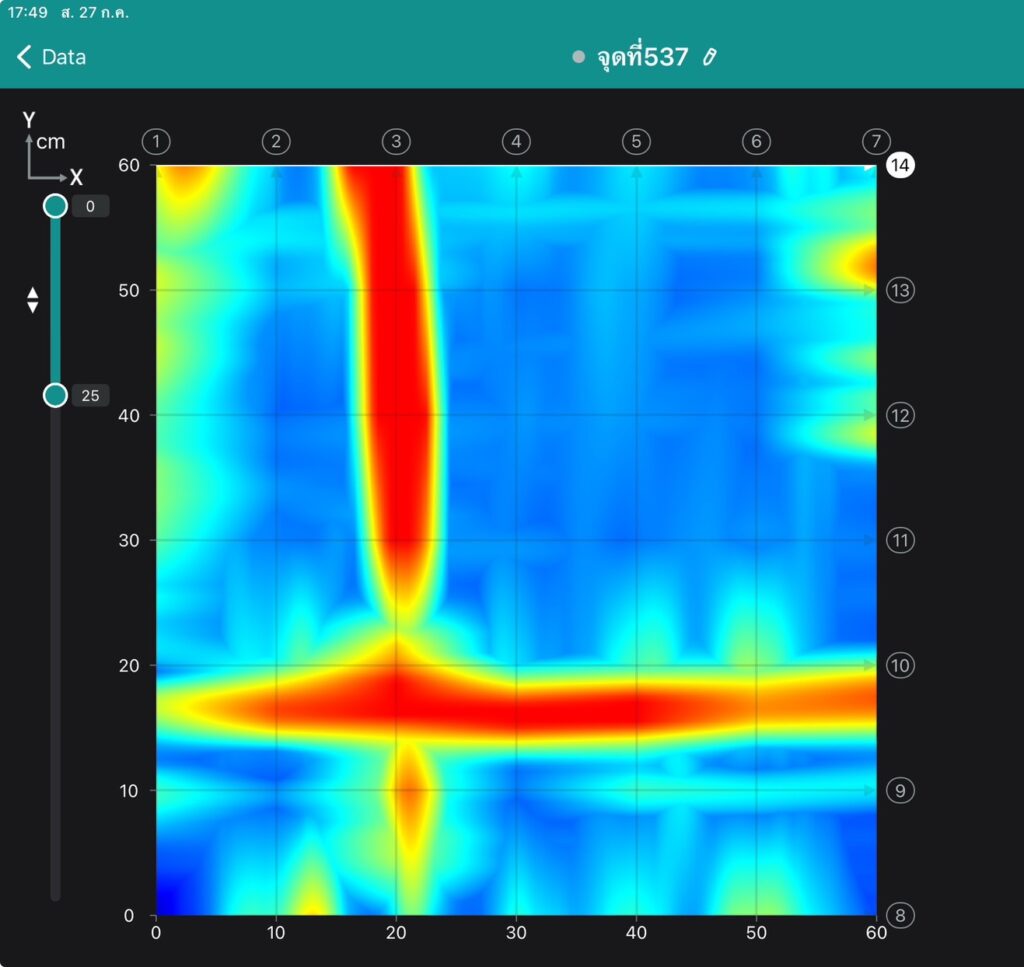Tap the depth value label 25

click(x=90, y=396)
